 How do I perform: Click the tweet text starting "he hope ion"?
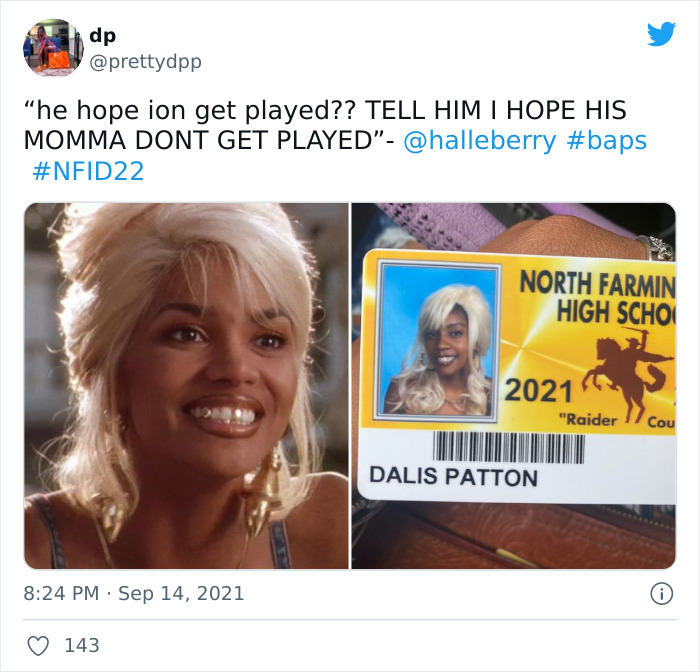(x=335, y=140)
